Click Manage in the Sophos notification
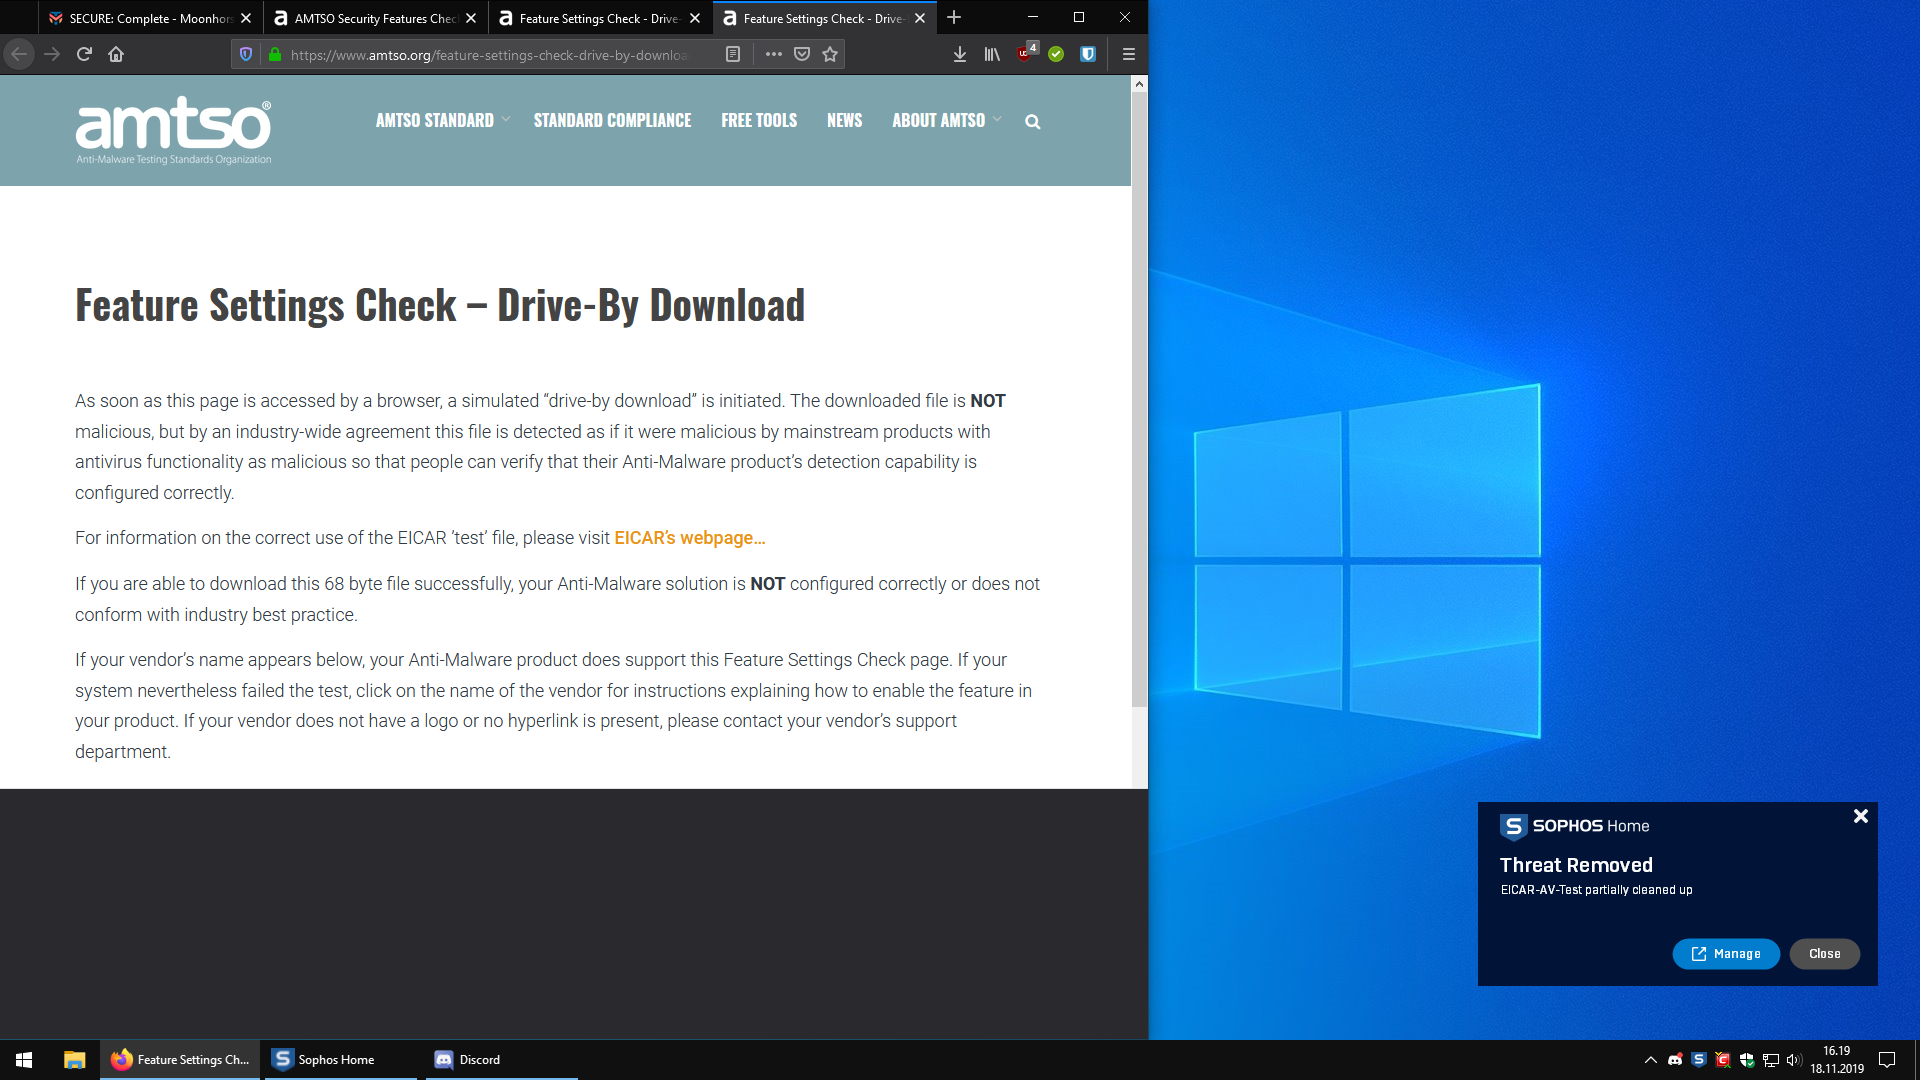Viewport: 1920px width, 1080px height. click(1726, 954)
